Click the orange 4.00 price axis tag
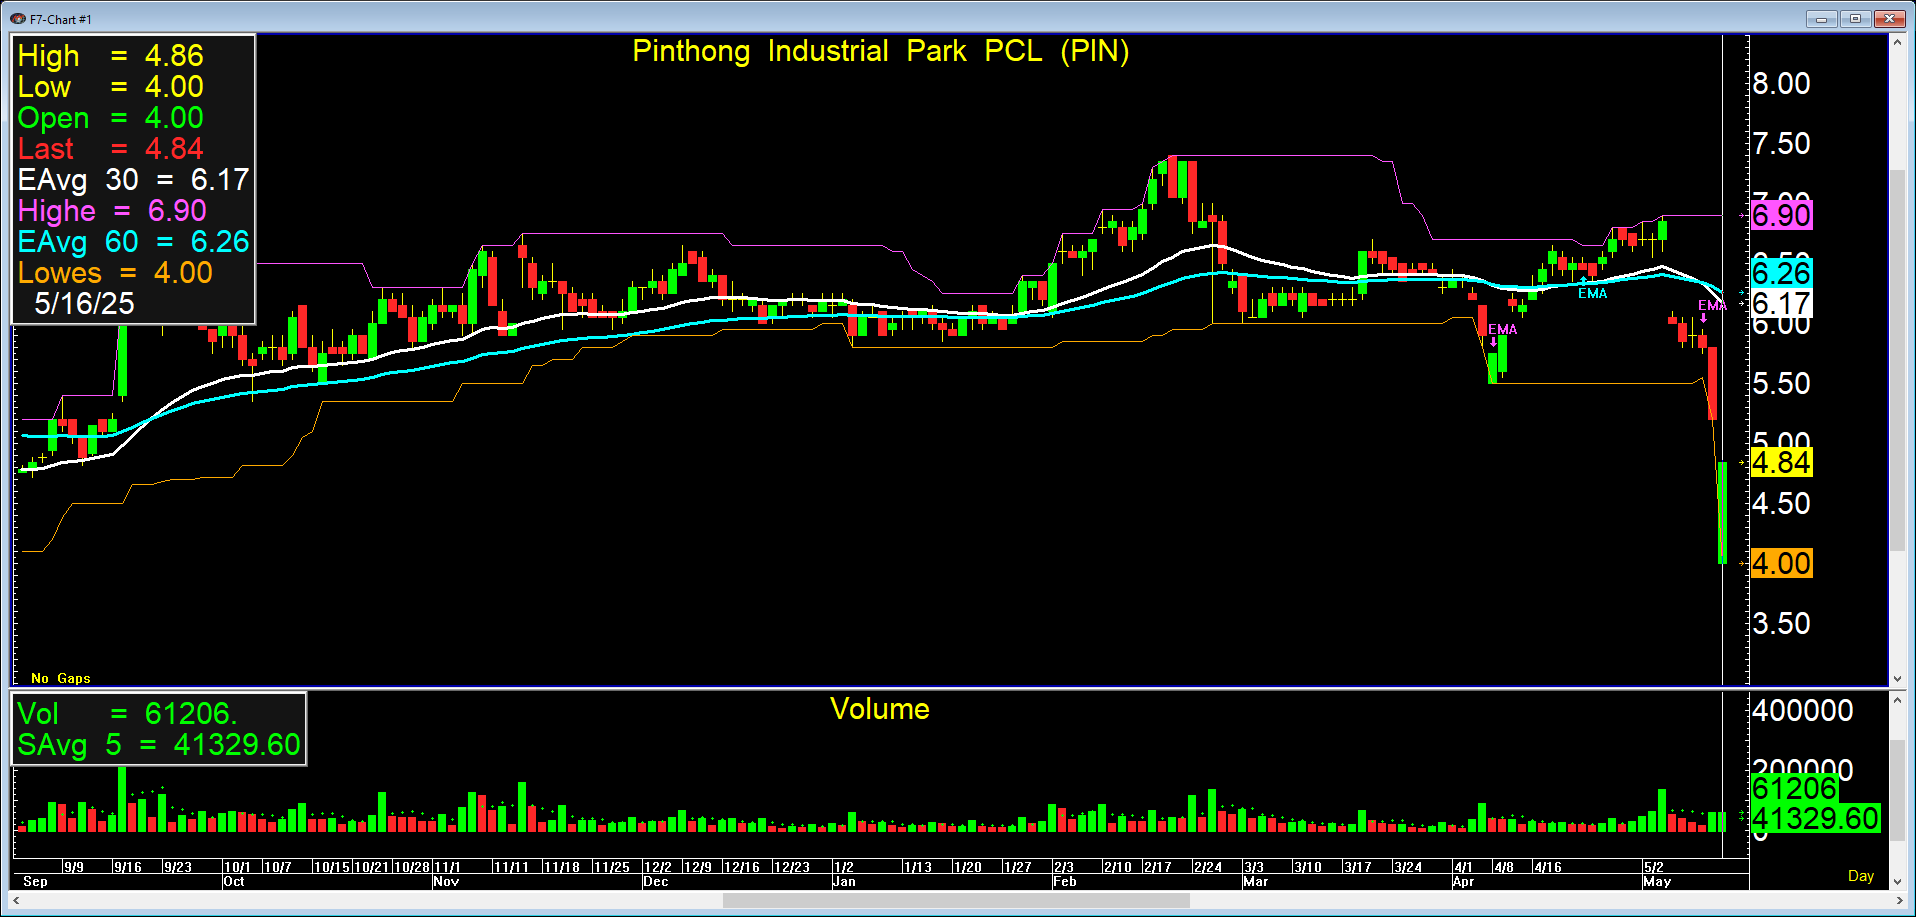The image size is (1916, 917). [1782, 563]
